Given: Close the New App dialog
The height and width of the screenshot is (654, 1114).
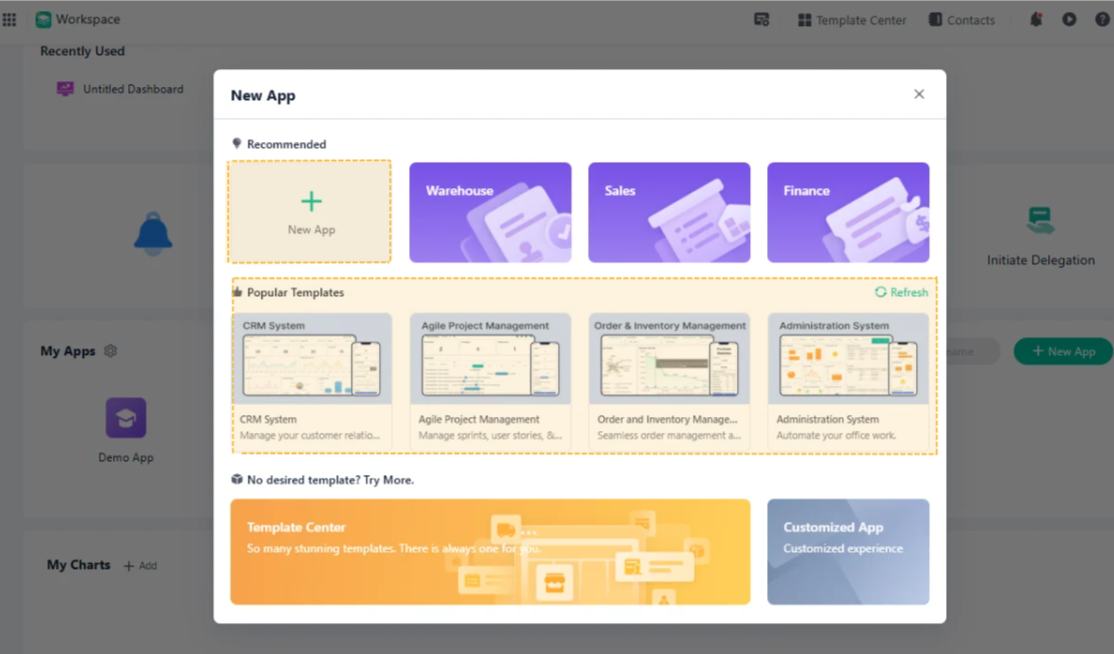Looking at the screenshot, I should tap(919, 94).
